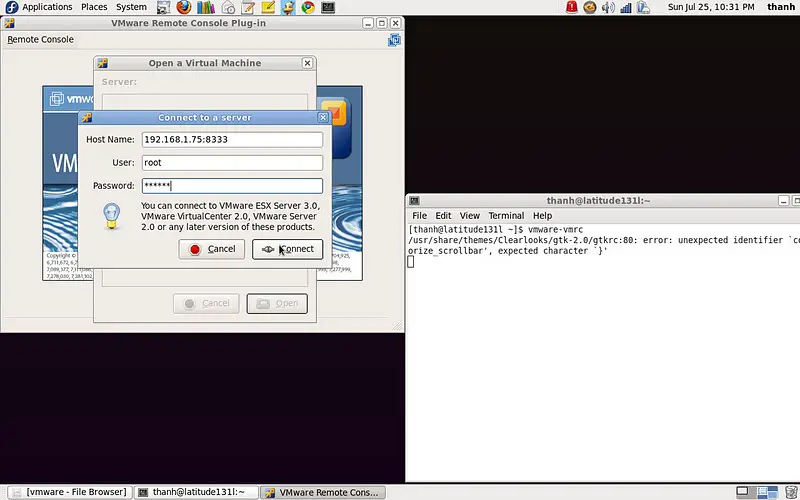Open the clock showing Sun Jul 25
The height and width of the screenshot is (500, 800).
(x=711, y=7)
